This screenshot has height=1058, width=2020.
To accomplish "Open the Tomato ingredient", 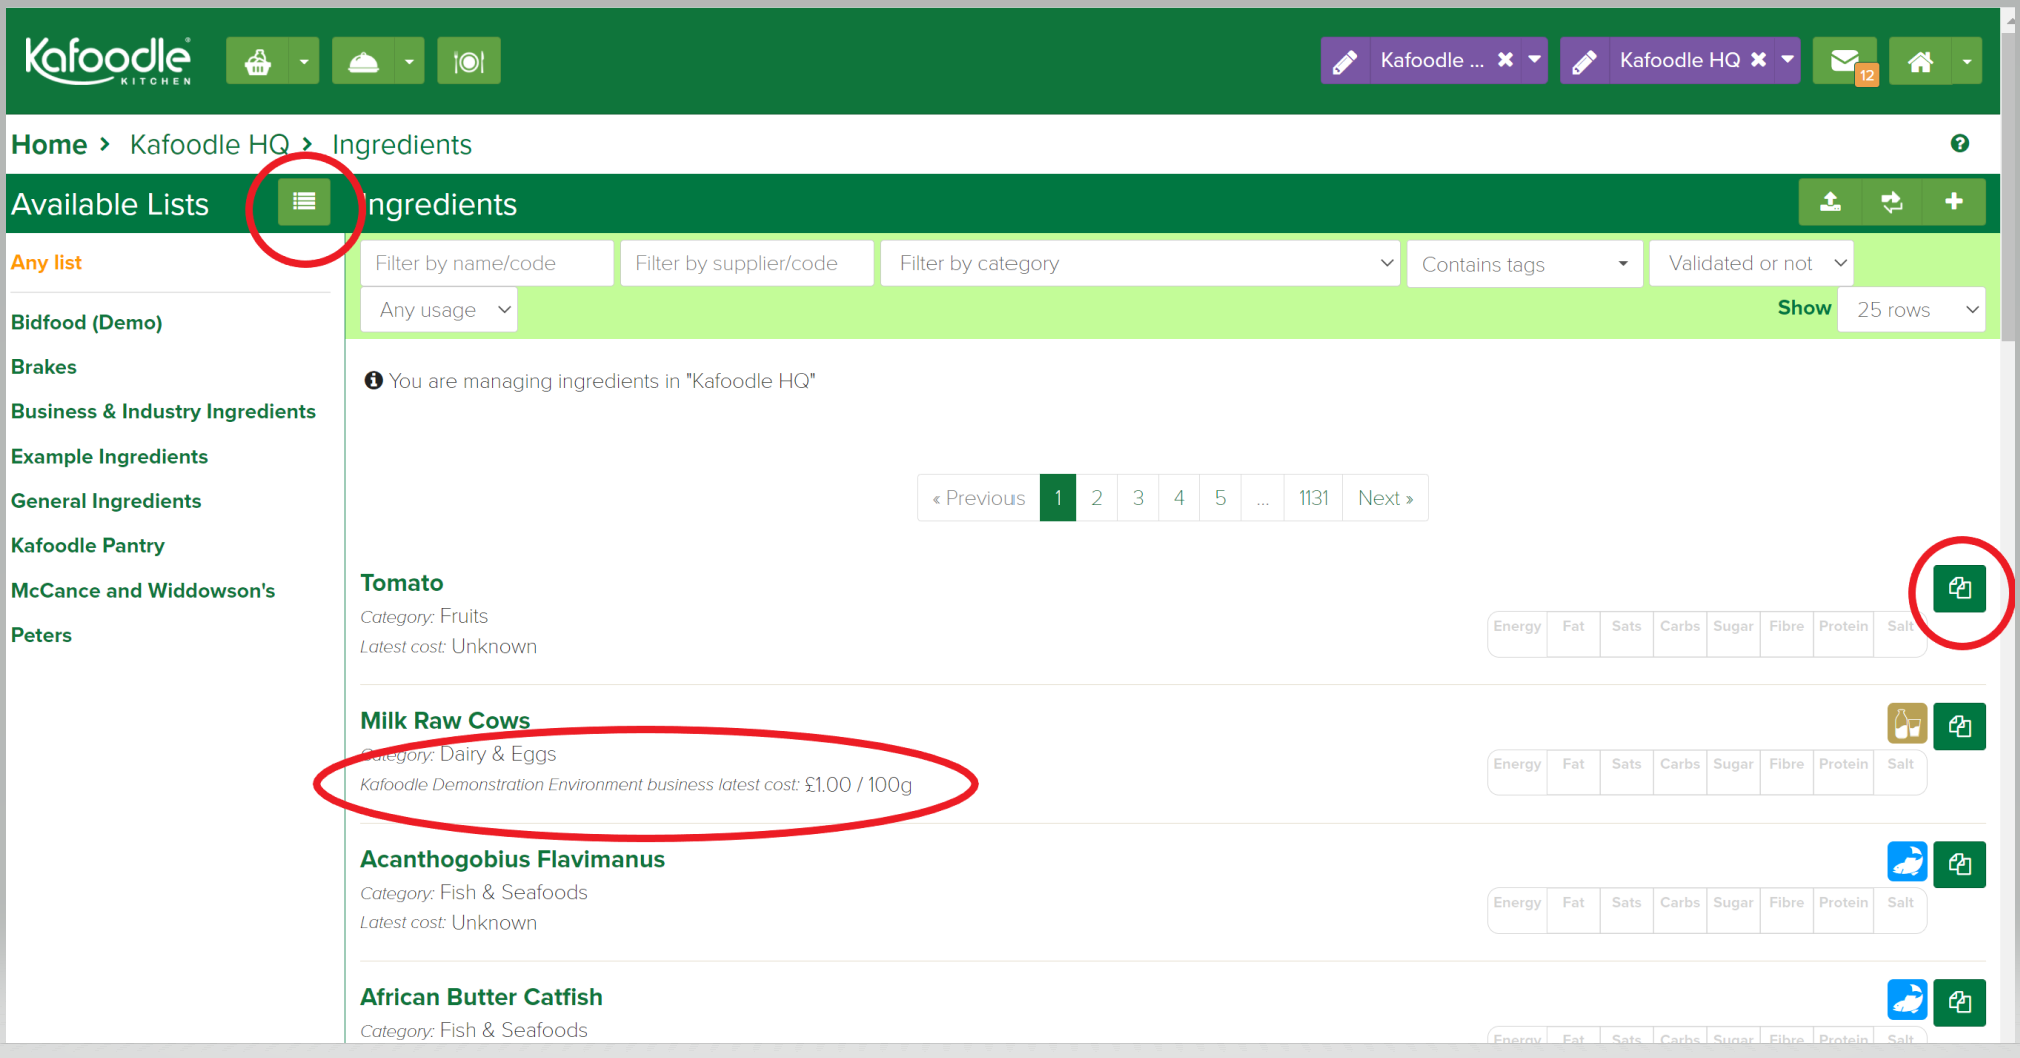I will (402, 583).
